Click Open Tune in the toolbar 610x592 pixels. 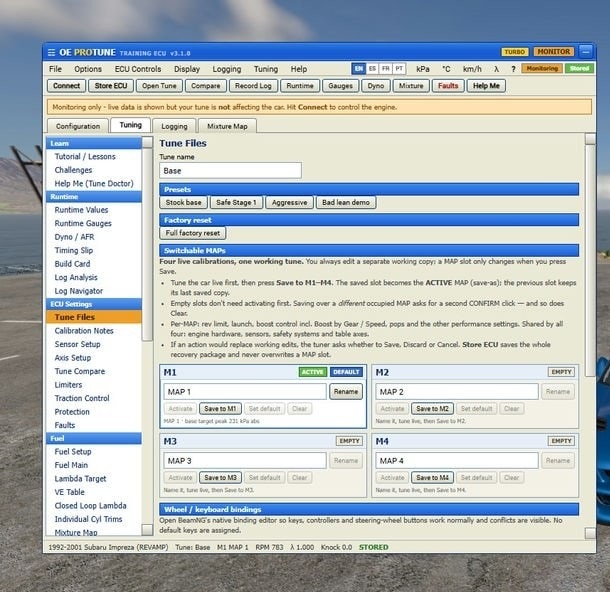(159, 86)
